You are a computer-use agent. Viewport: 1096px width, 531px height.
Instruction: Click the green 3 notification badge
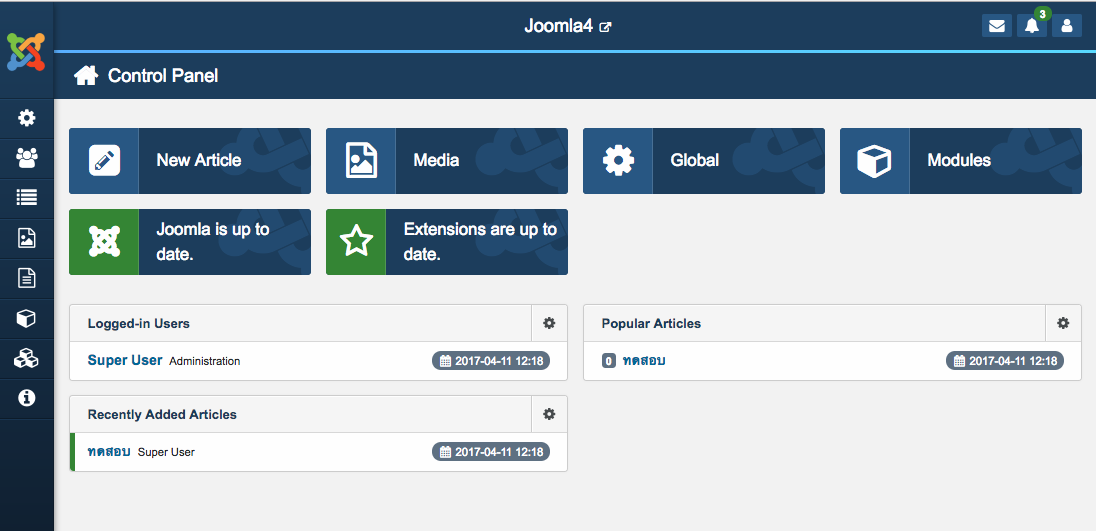(1042, 13)
